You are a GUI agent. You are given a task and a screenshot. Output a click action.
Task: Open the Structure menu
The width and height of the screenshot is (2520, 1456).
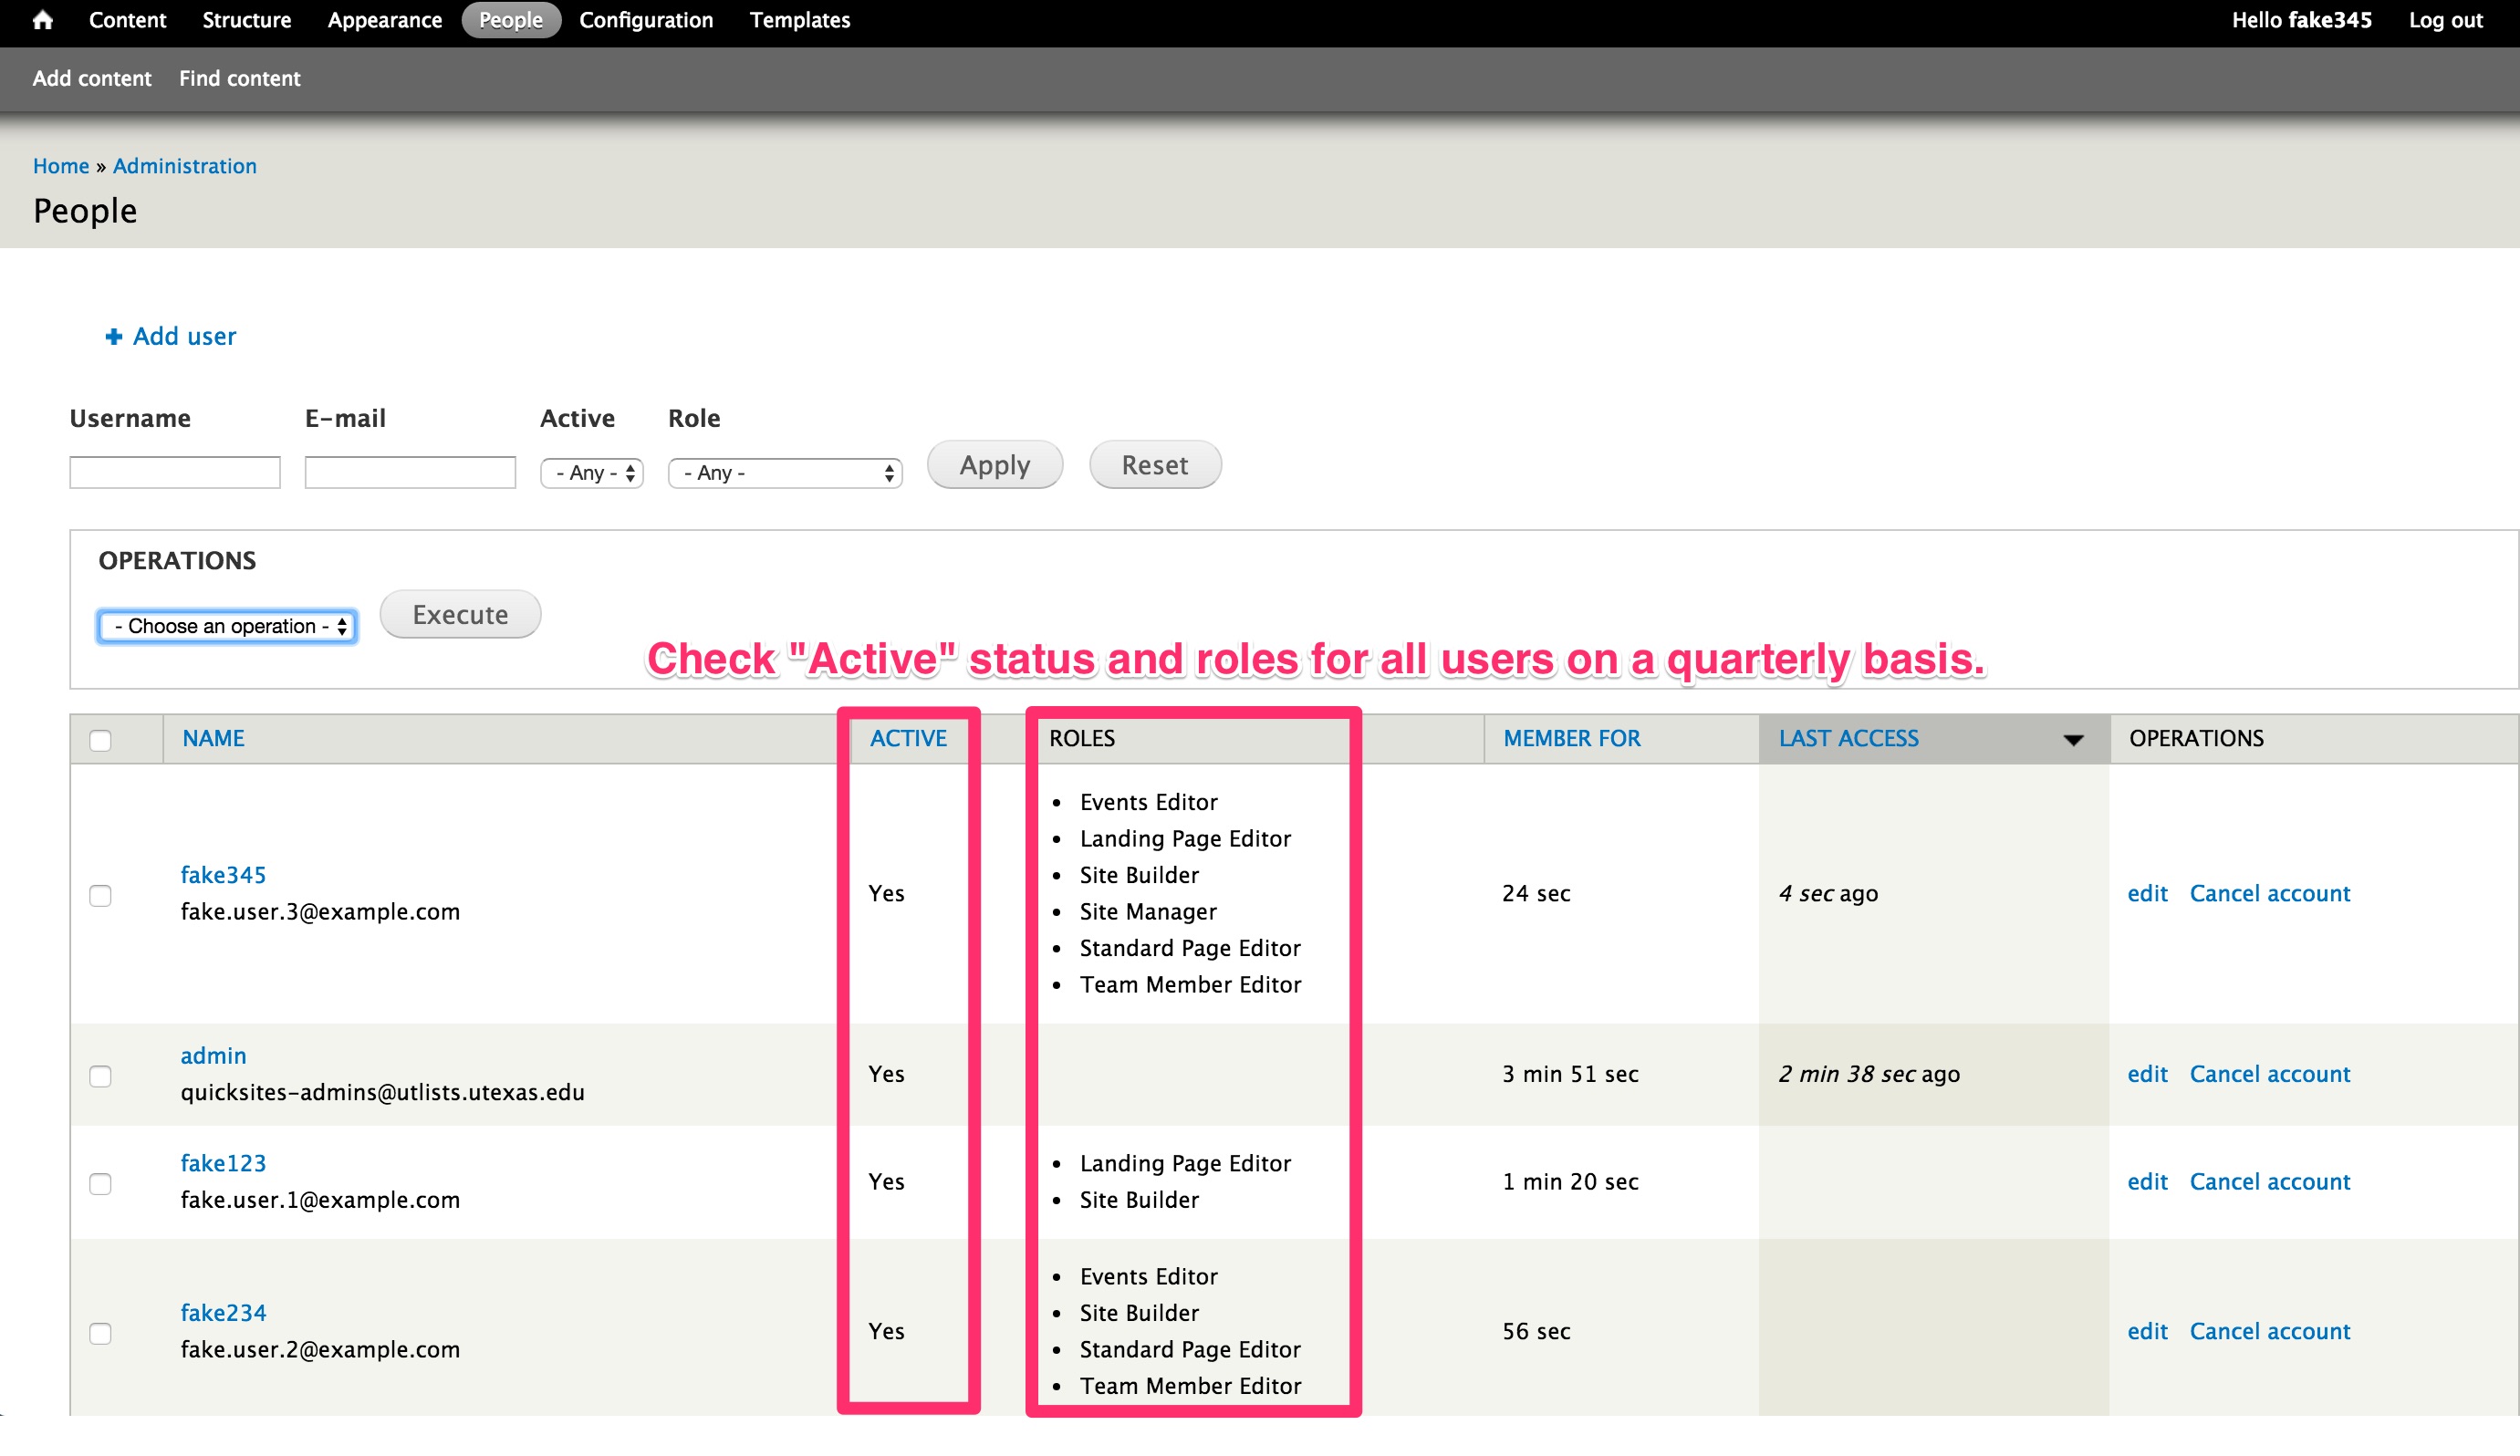[x=246, y=20]
